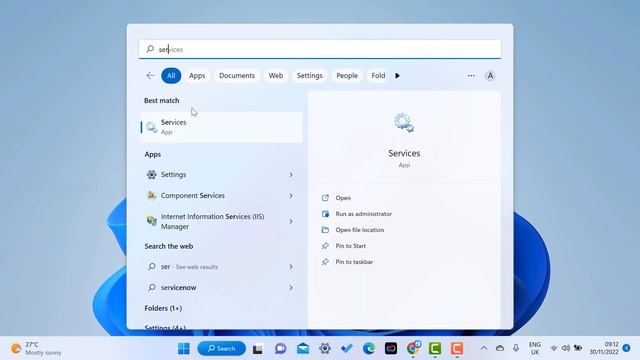Open the green Camtasia taskbar icon
The width and height of the screenshot is (640, 360).
[x=435, y=349]
